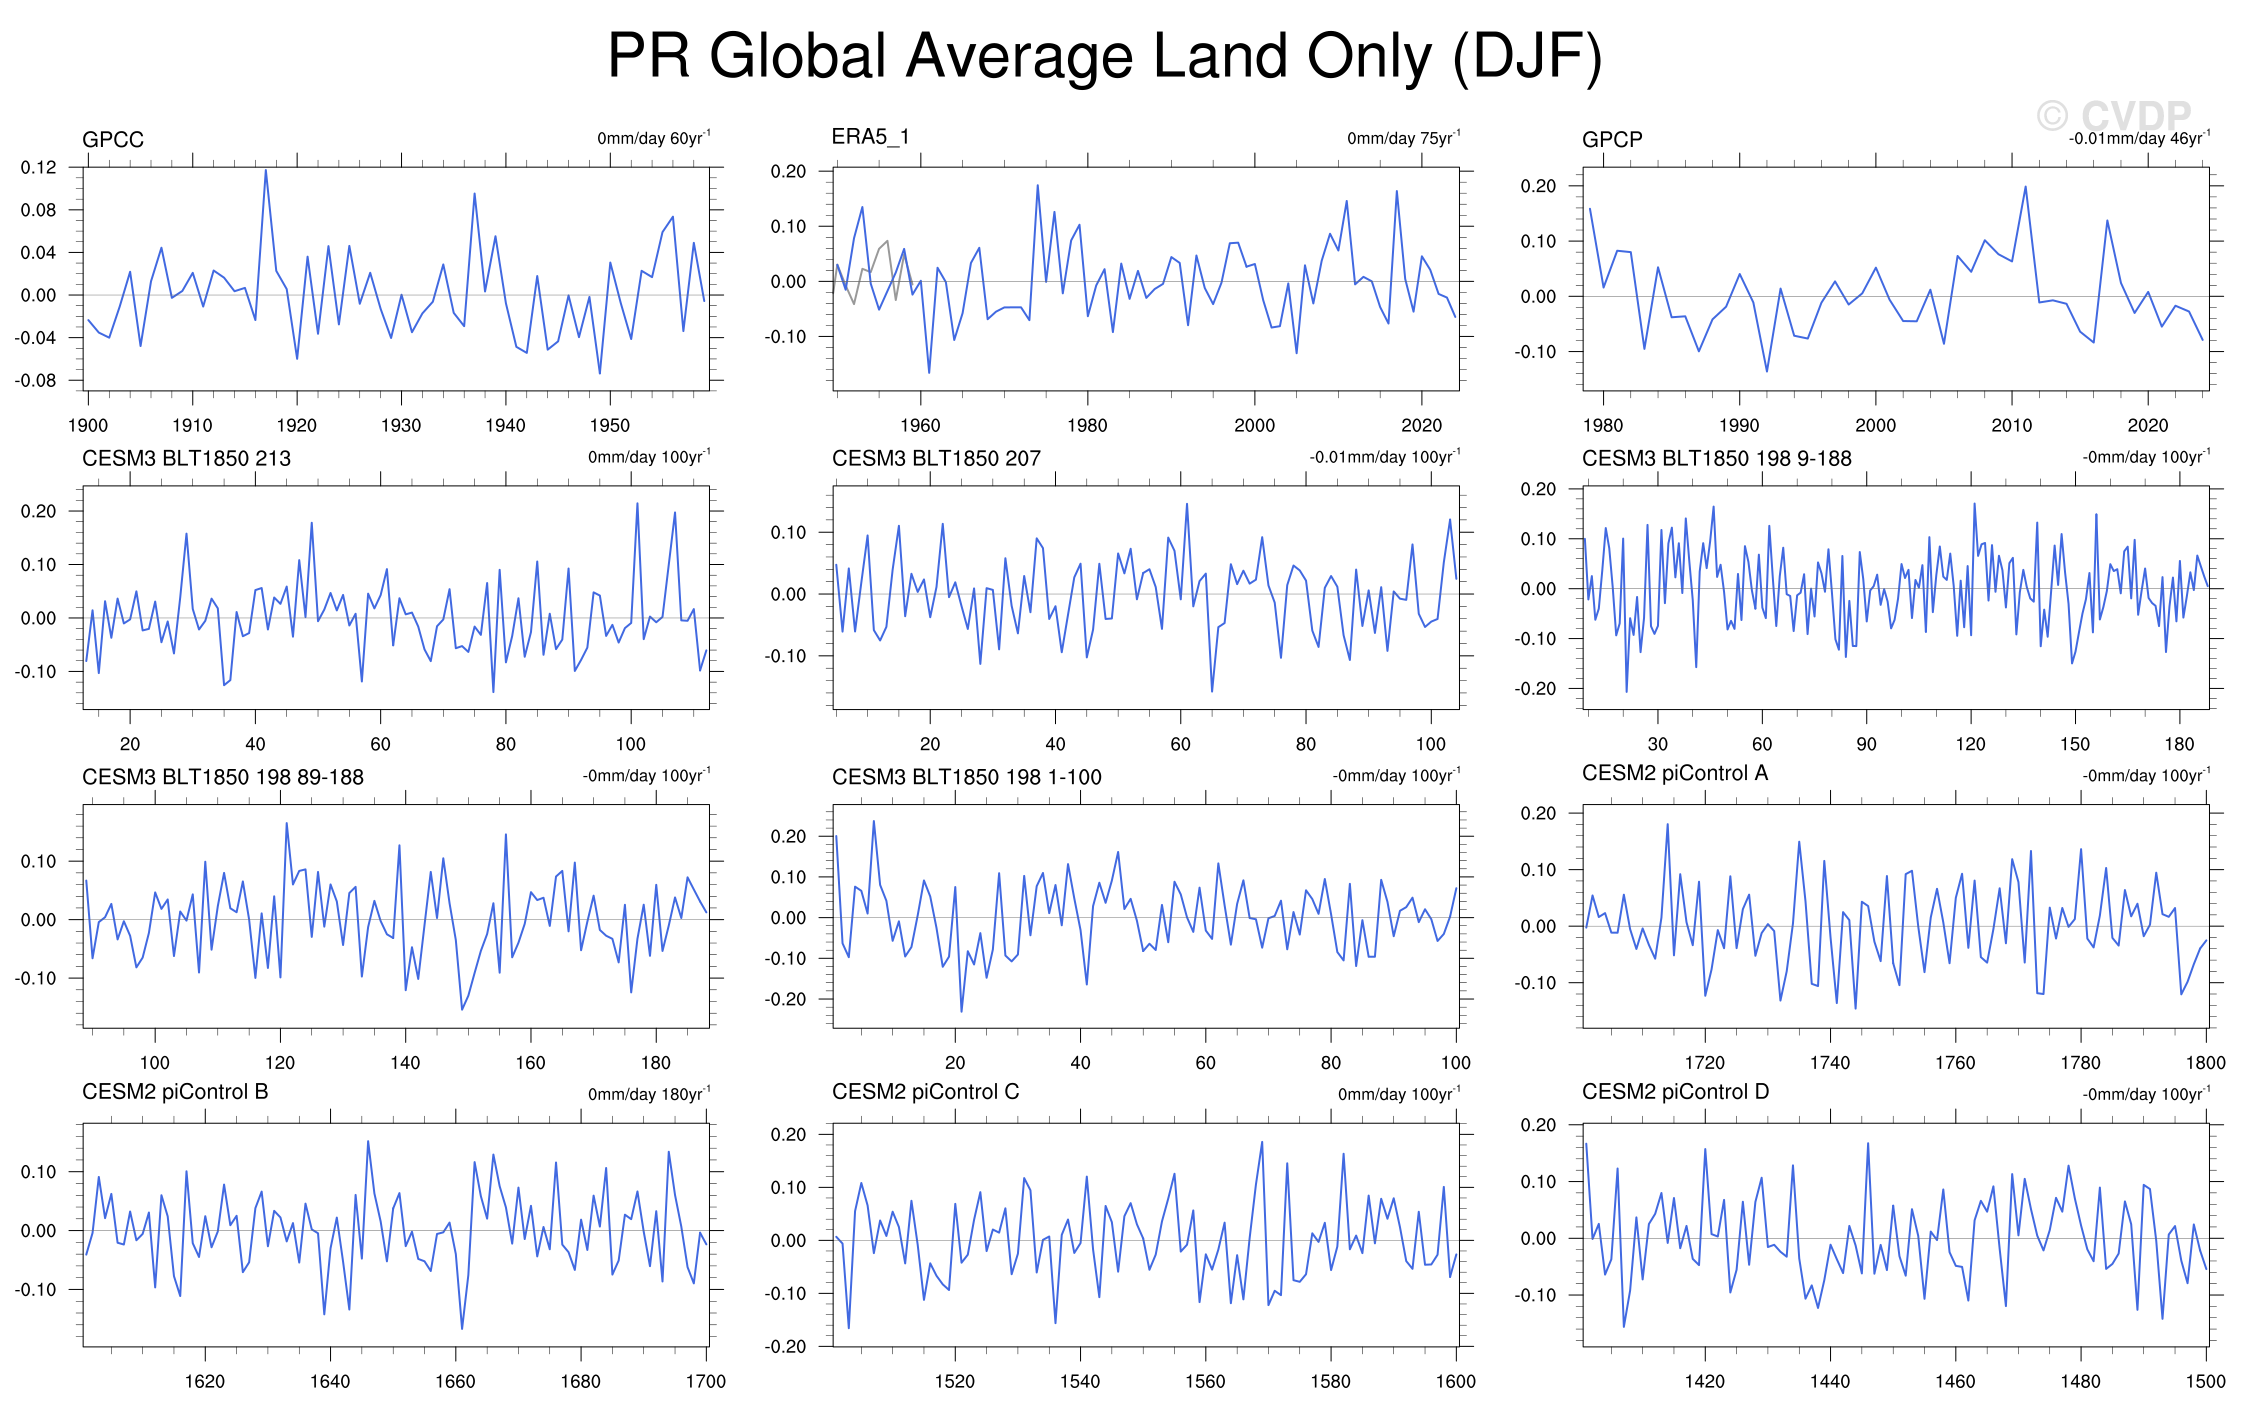Viewport: 2241px width, 1418px height.
Task: Click the main PR Global Average heading
Action: tap(1105, 56)
